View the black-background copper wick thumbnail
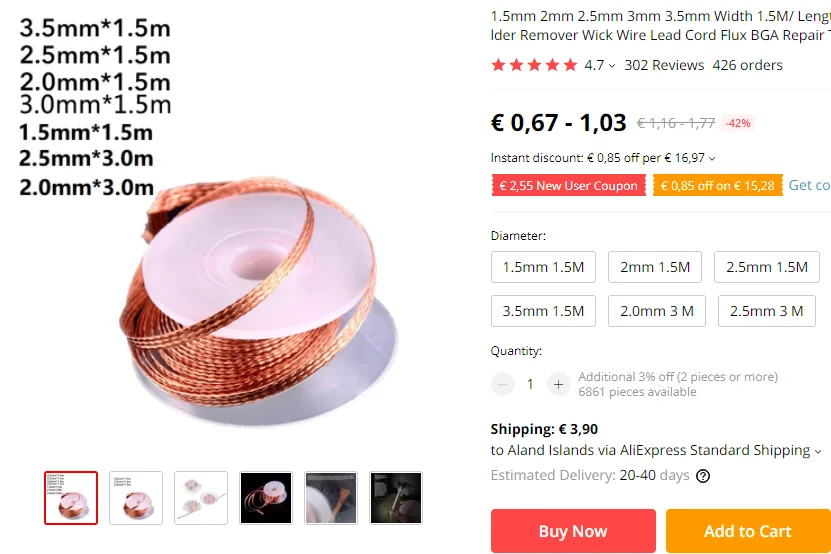This screenshot has width=831, height=554. (266, 498)
